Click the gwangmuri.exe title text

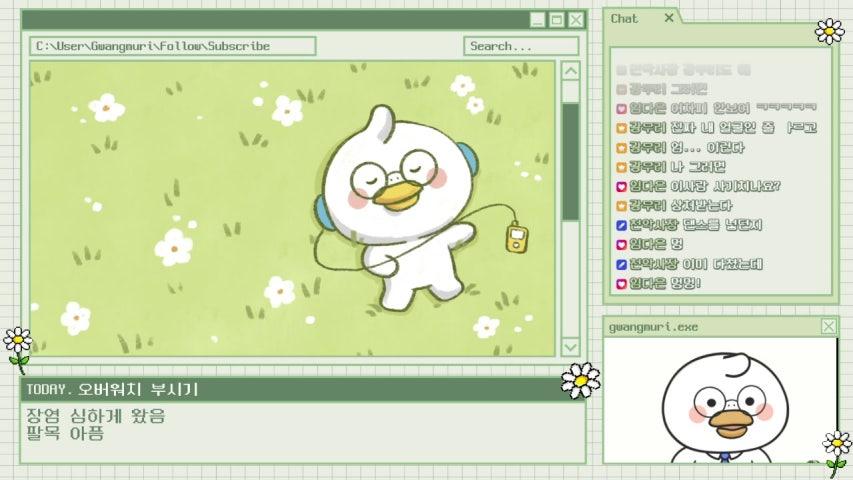click(653, 327)
